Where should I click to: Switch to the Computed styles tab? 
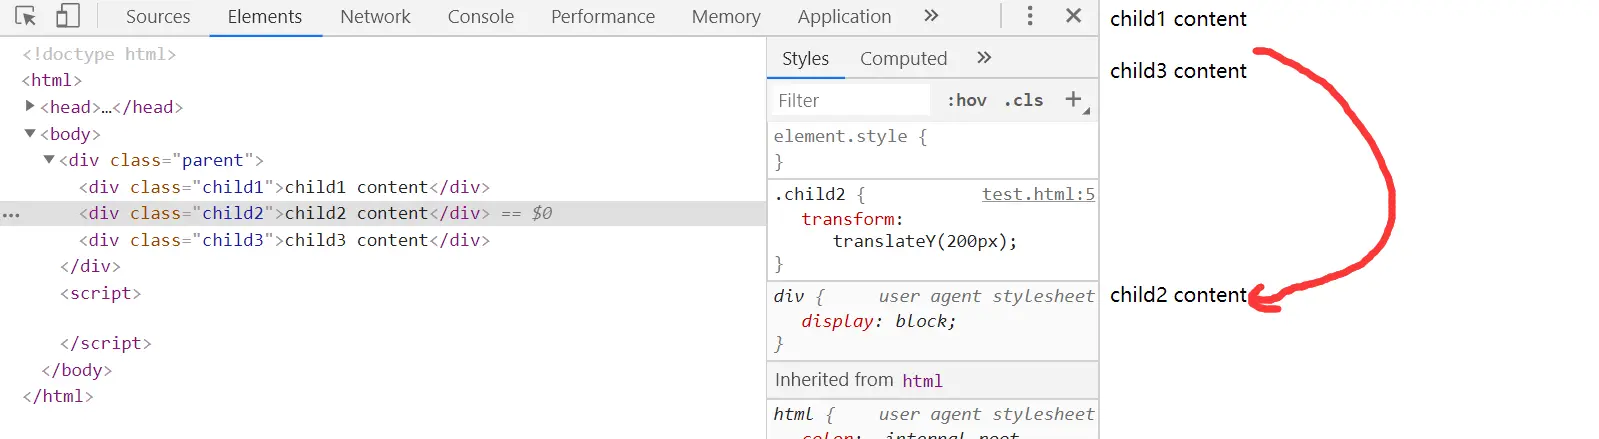903,59
